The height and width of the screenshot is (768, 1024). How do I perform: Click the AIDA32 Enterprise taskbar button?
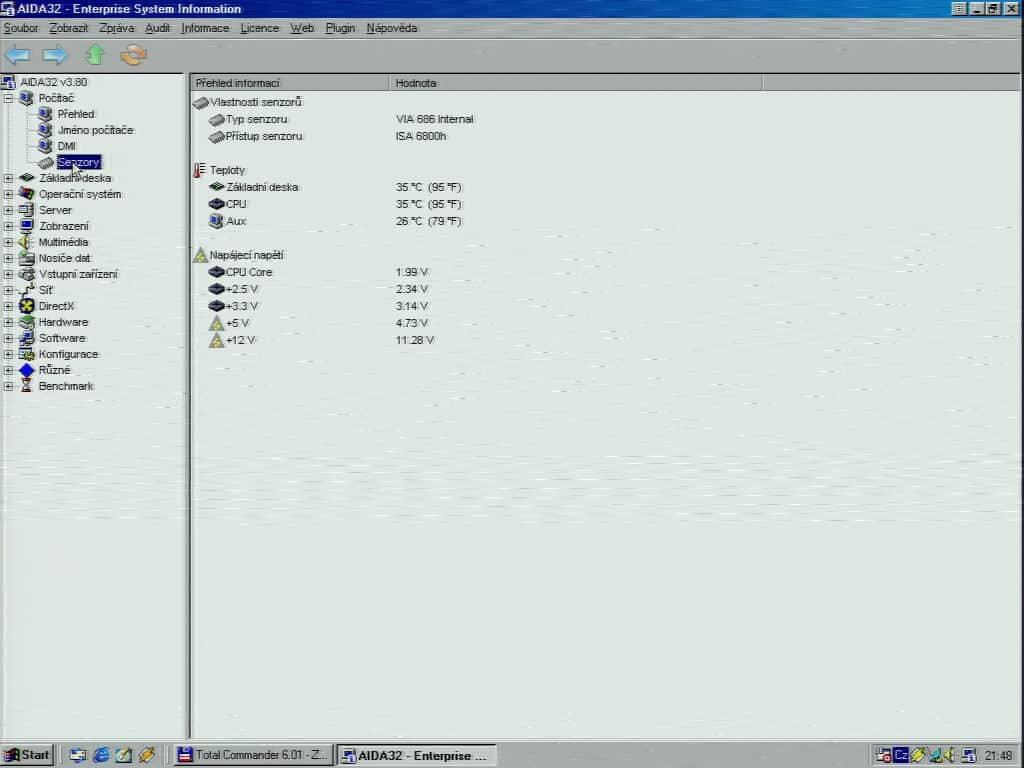point(416,755)
